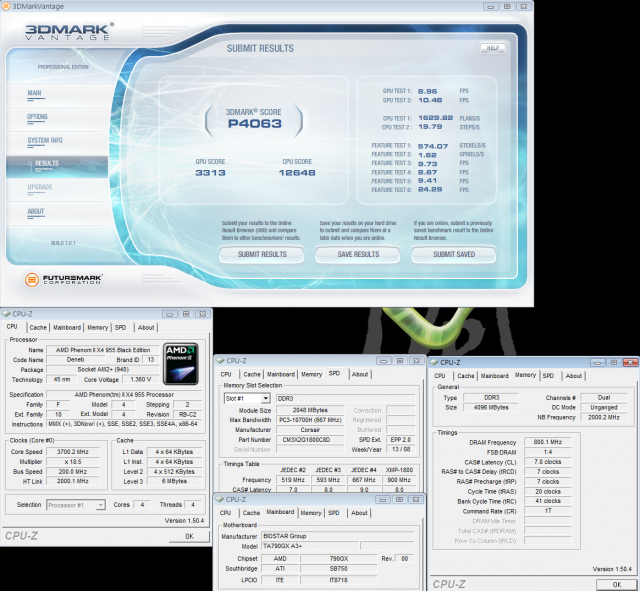Click the Submit Results button
Viewport: 640px width, 591px height.
coord(262,254)
